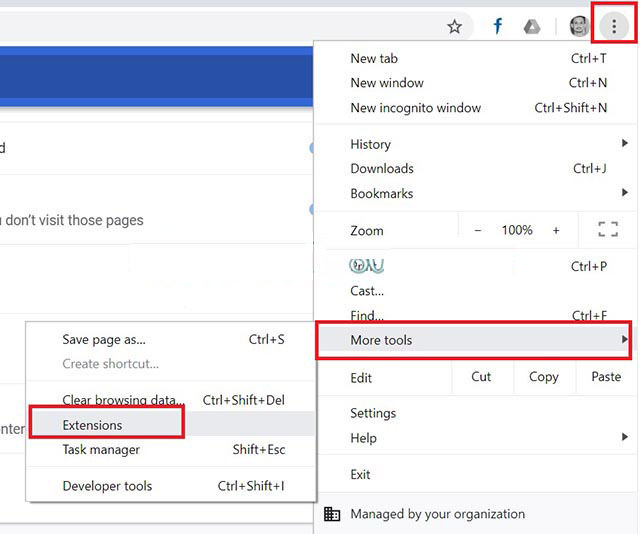Click the bookmark star icon
The height and width of the screenshot is (534, 640).
(x=454, y=27)
